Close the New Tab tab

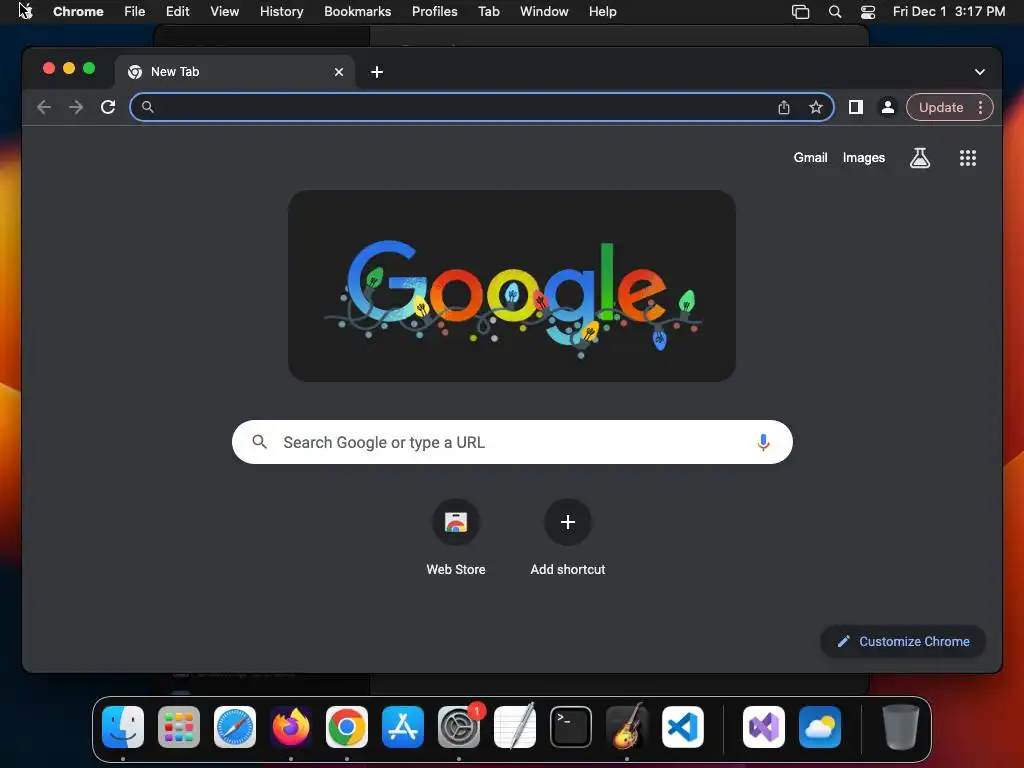[x=339, y=72]
